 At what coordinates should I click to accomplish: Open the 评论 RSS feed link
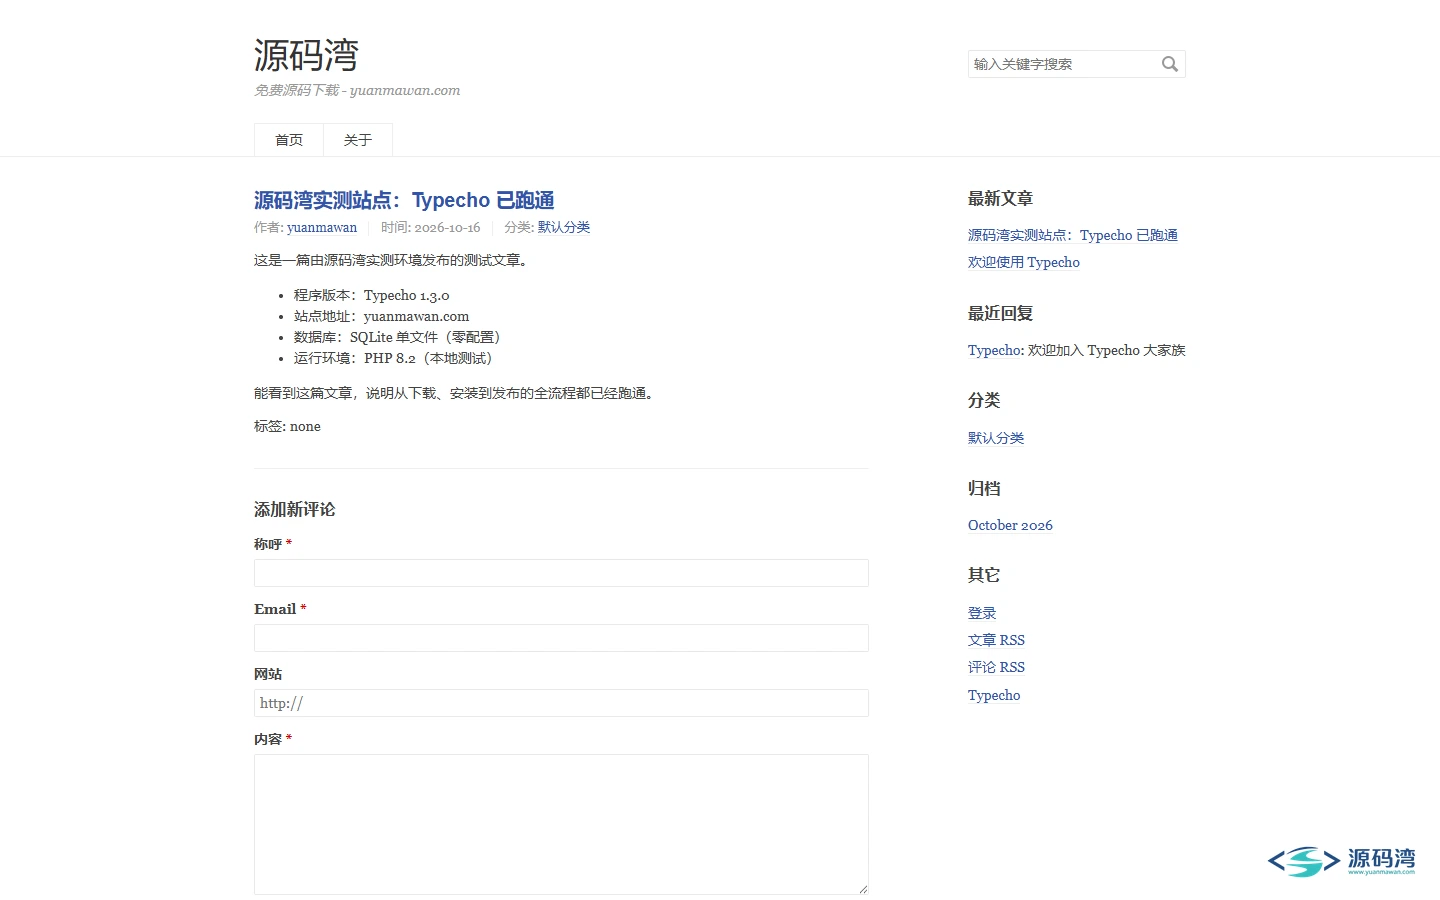[x=996, y=667]
